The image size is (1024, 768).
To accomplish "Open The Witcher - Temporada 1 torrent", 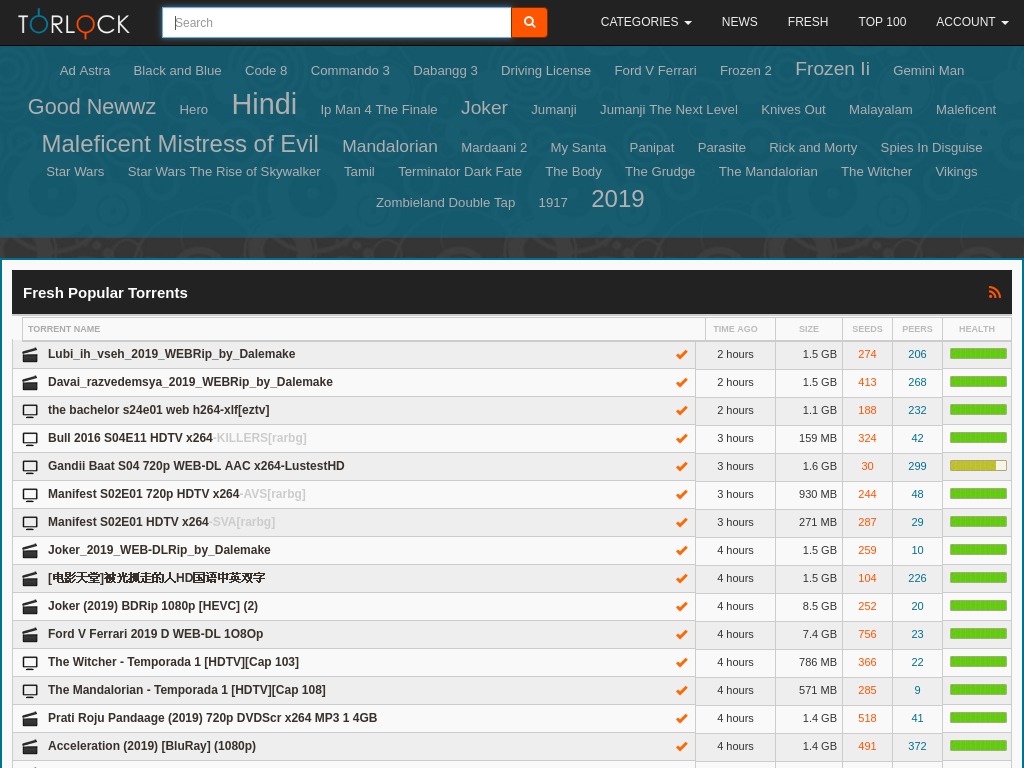I will [x=173, y=662].
